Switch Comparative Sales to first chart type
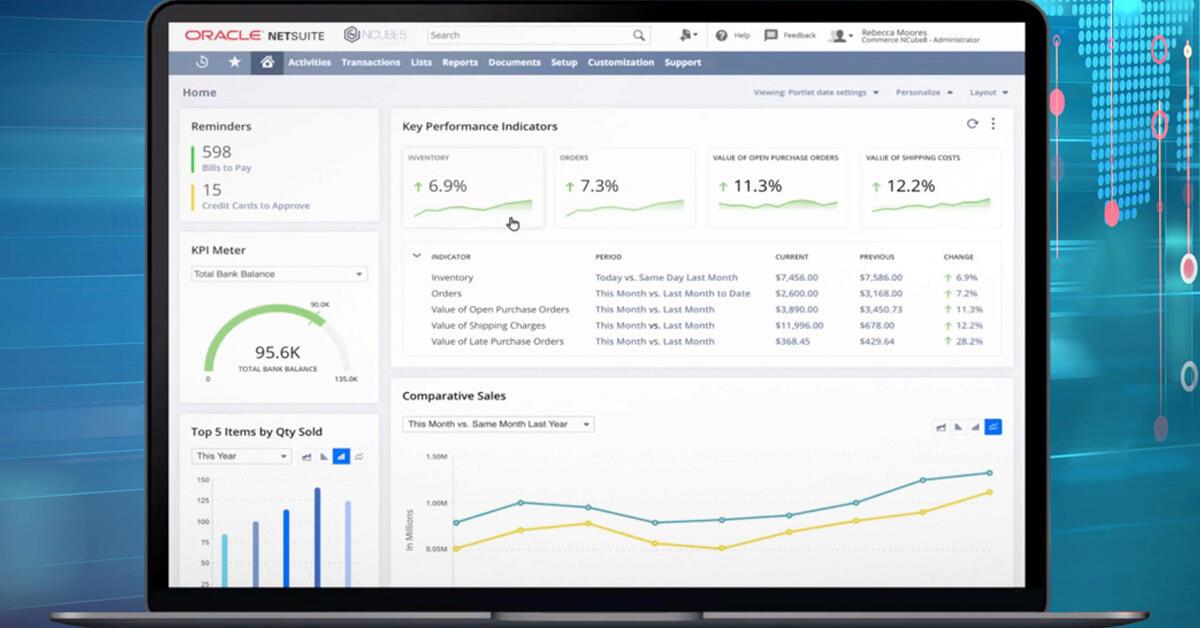Viewport: 1200px width, 628px height. coord(941,427)
